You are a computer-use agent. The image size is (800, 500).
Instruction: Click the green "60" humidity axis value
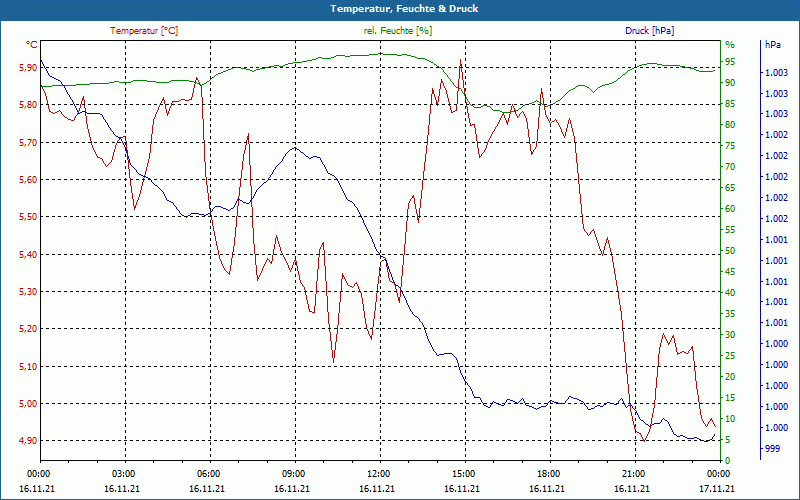[x=730, y=209]
